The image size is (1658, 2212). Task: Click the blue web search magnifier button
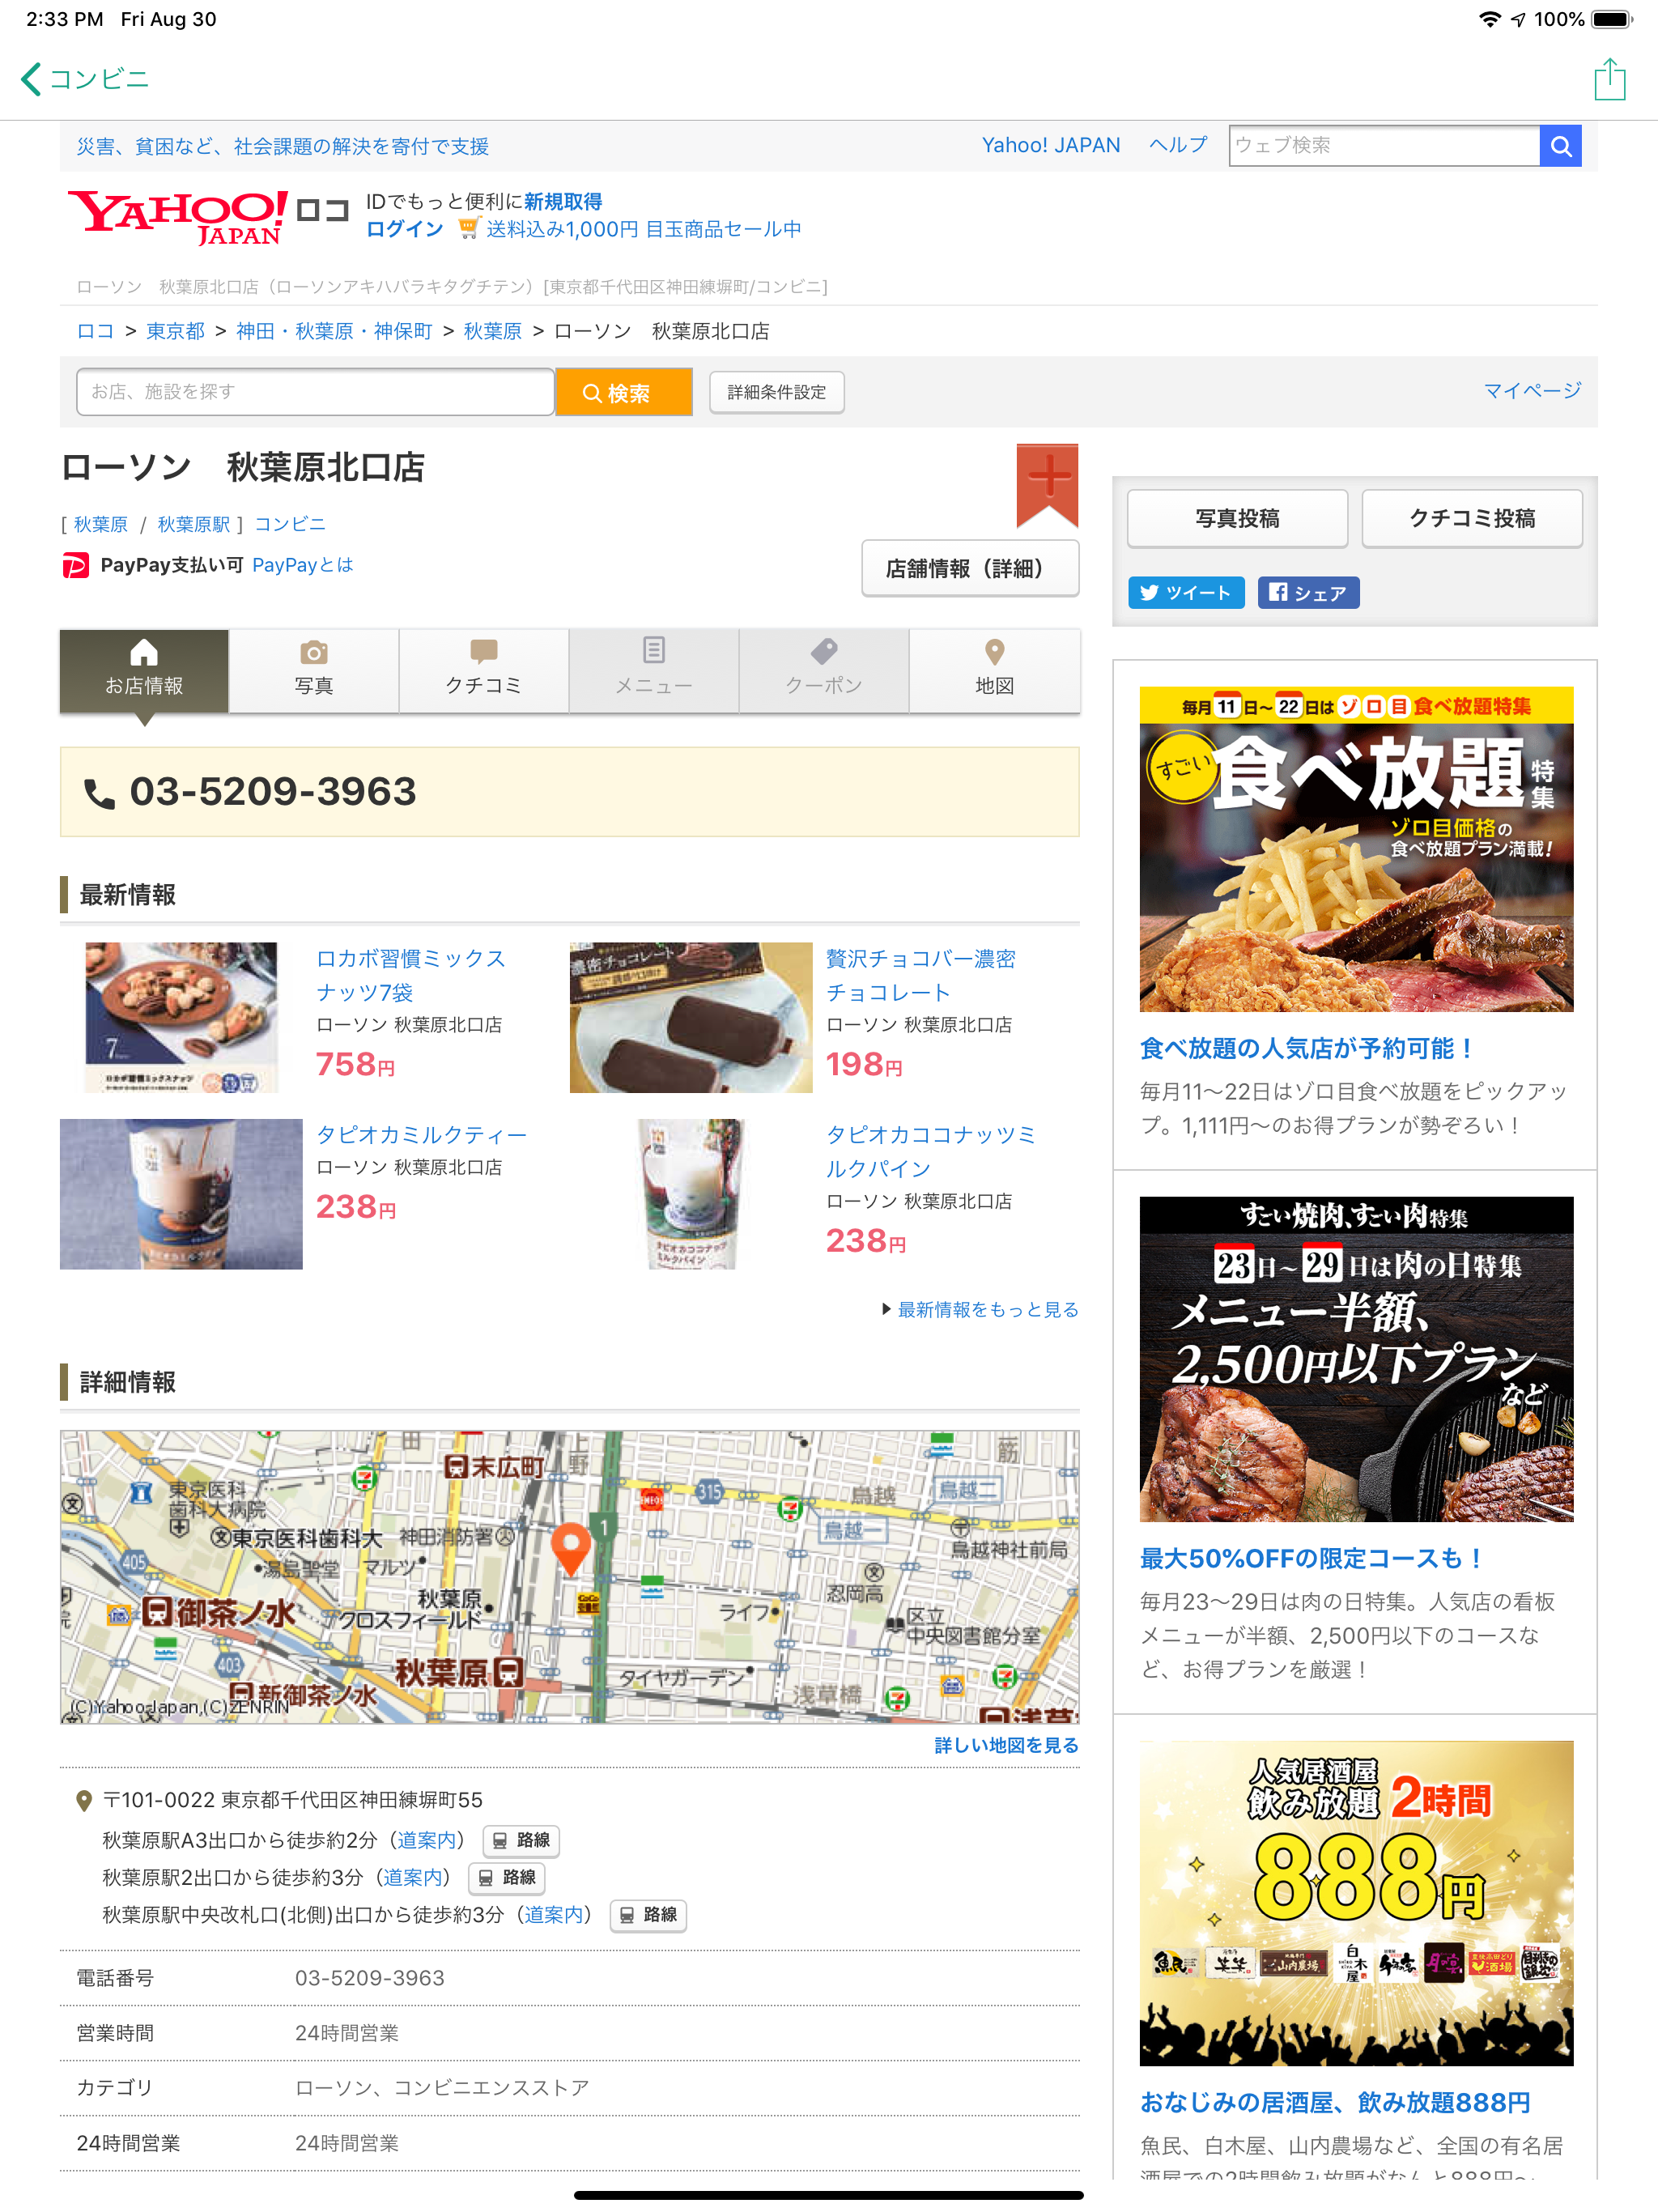pyautogui.click(x=1559, y=146)
